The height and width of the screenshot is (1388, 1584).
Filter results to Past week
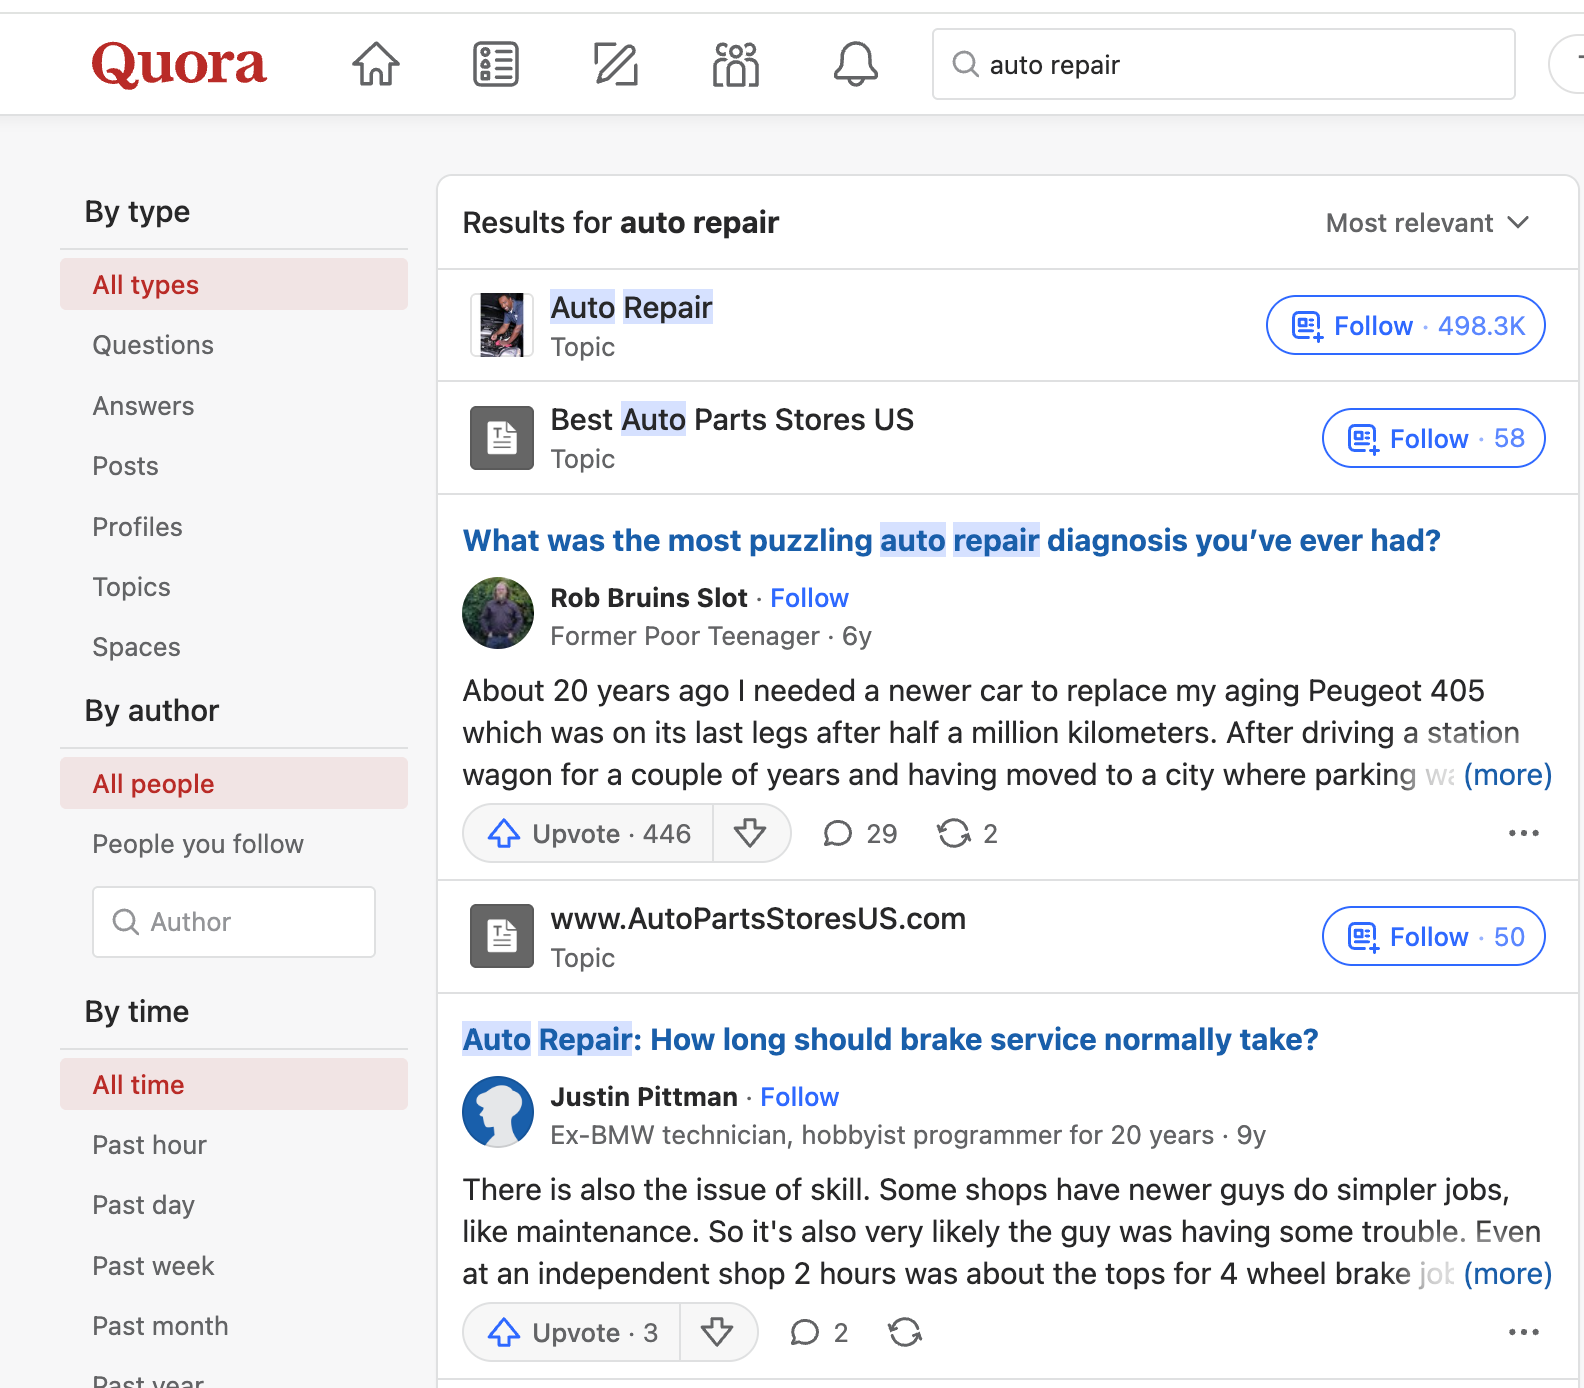click(153, 1266)
